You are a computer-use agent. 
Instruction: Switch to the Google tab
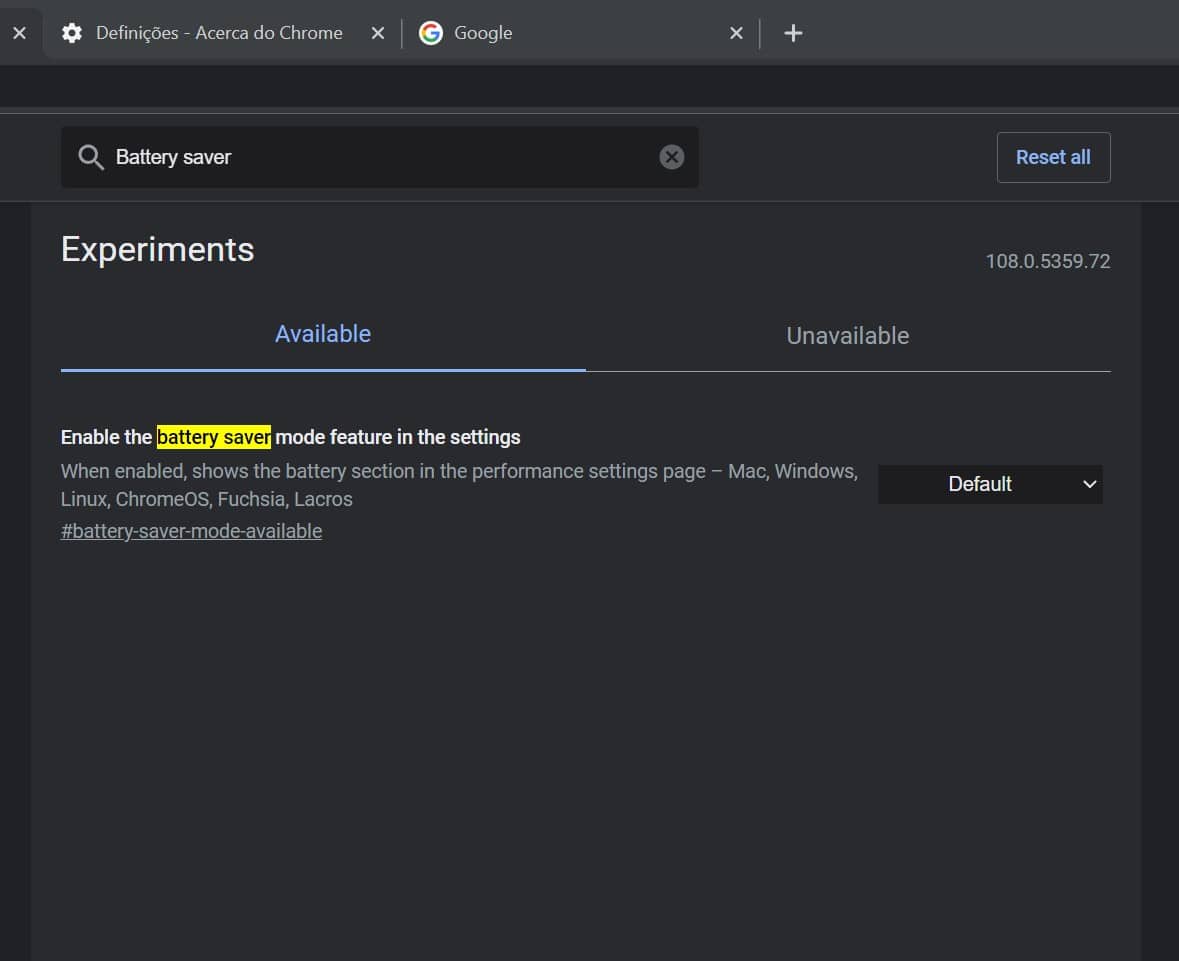[560, 33]
